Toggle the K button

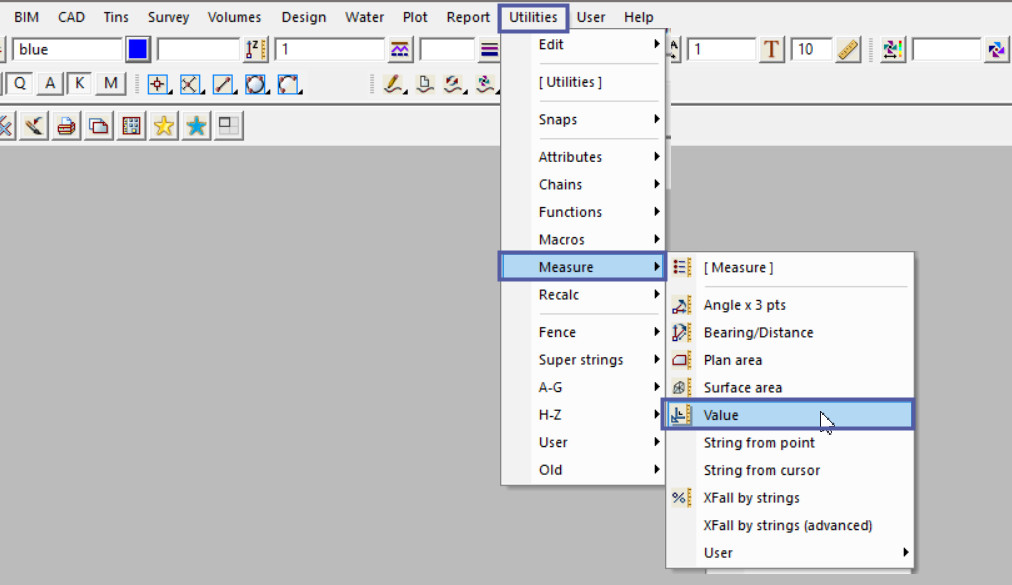pyautogui.click(x=79, y=84)
